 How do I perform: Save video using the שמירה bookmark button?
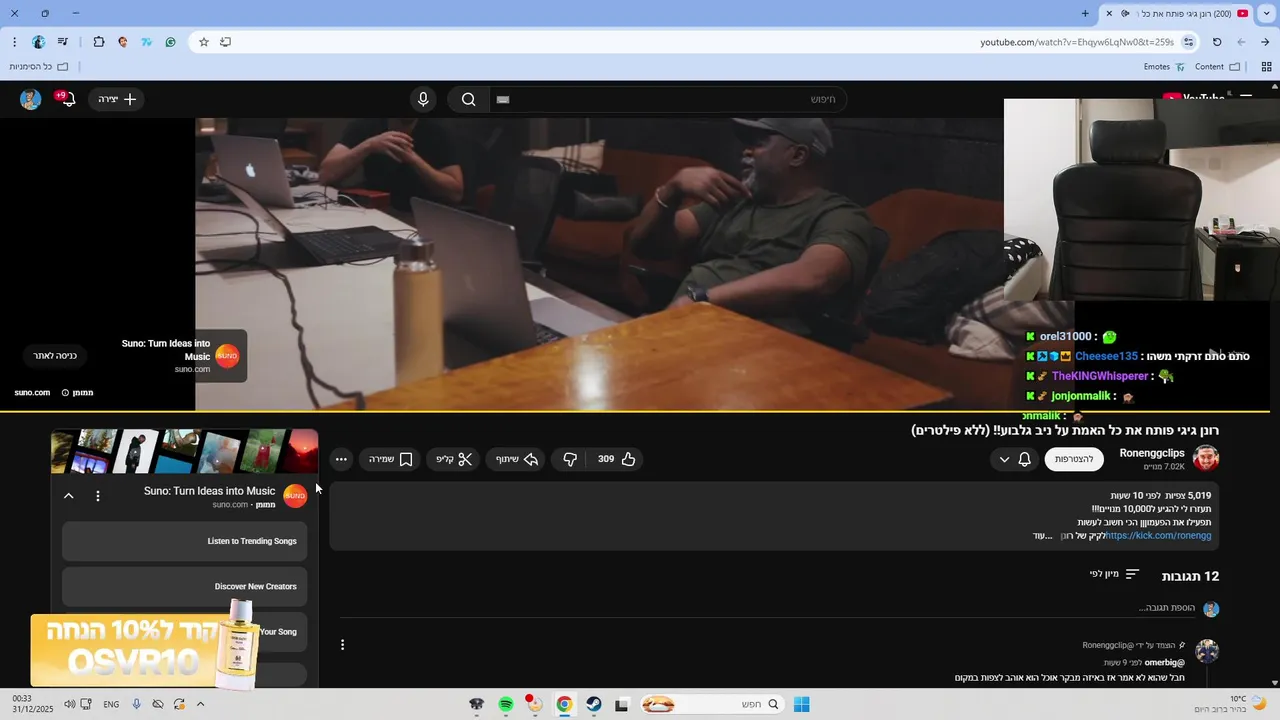pyautogui.click(x=391, y=459)
